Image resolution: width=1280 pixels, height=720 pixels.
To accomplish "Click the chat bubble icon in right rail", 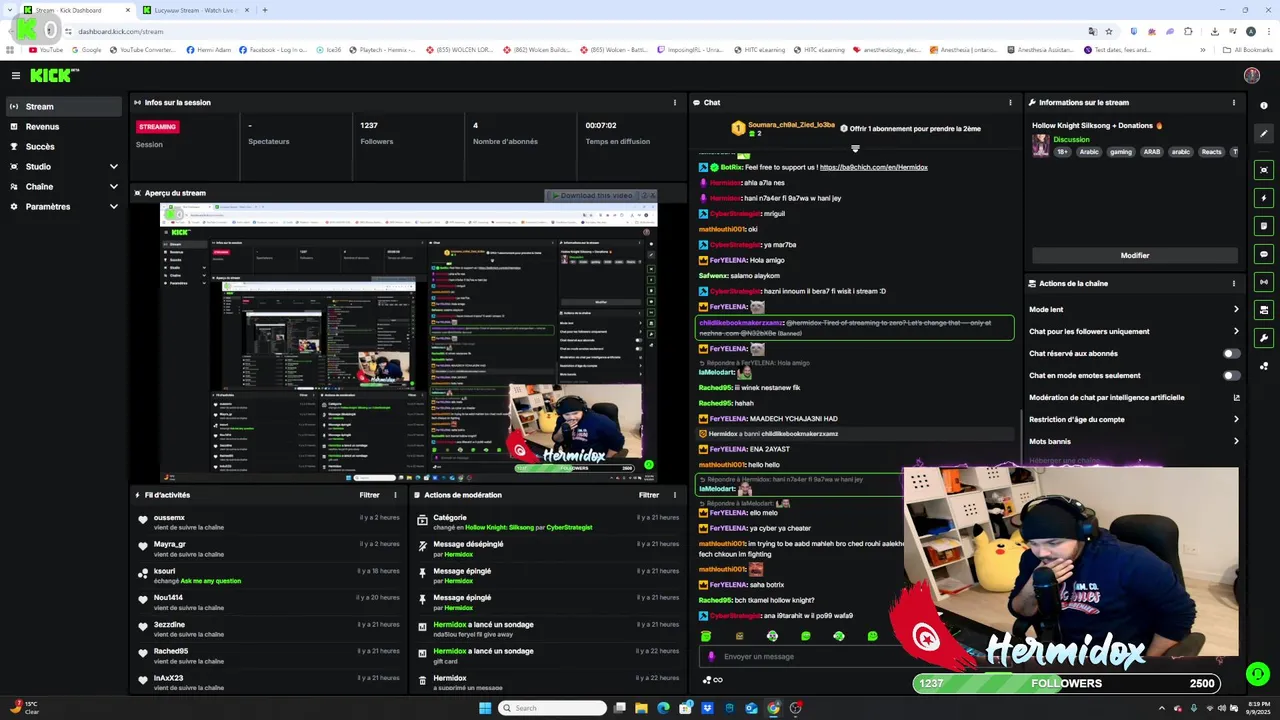I will [1264, 254].
